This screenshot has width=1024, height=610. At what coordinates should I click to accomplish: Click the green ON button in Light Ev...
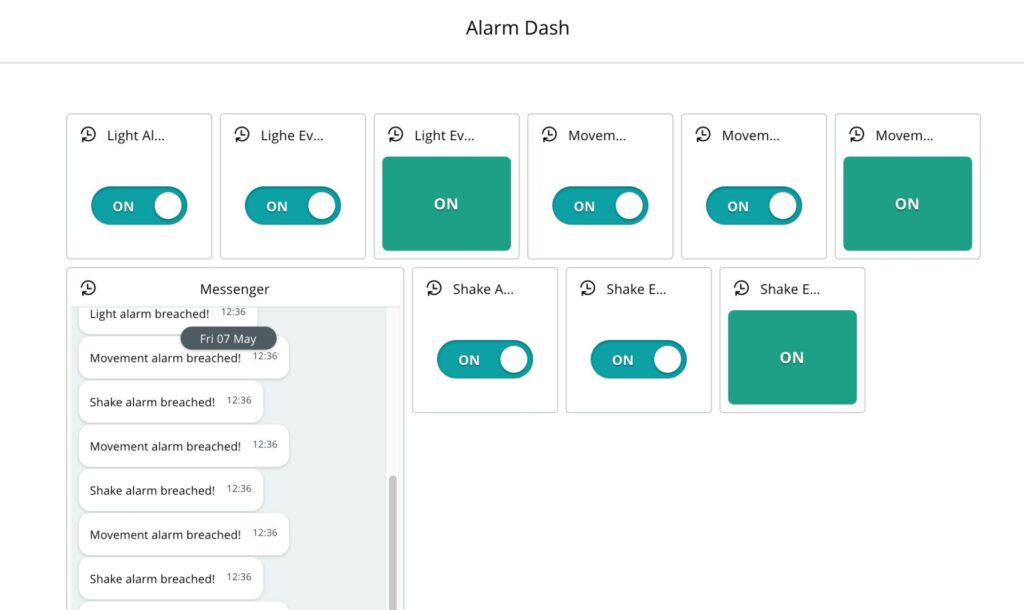click(447, 203)
